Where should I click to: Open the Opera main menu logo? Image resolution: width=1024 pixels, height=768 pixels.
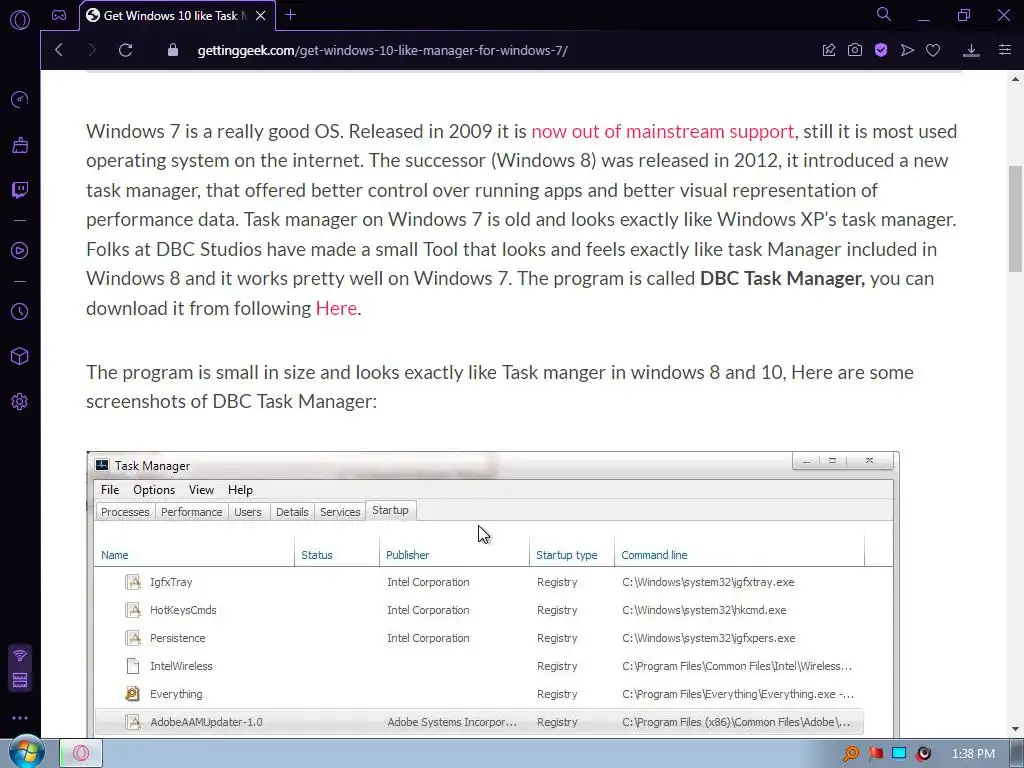point(20,20)
